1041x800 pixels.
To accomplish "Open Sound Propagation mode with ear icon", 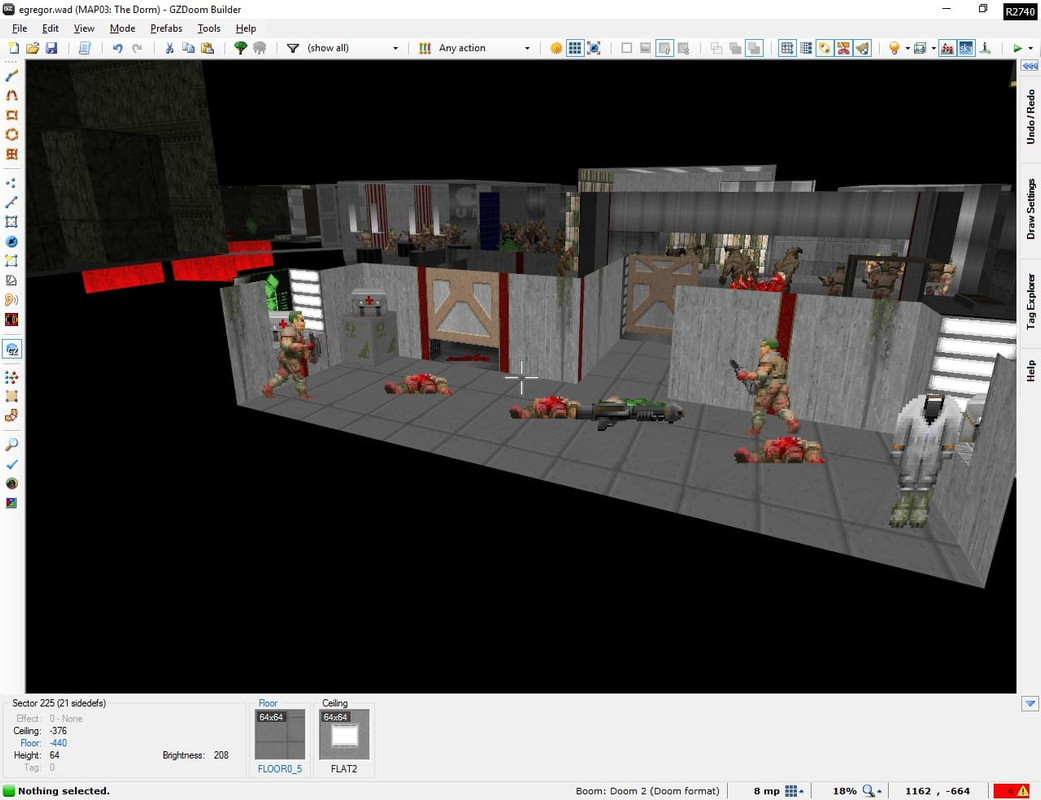I will click(11, 300).
